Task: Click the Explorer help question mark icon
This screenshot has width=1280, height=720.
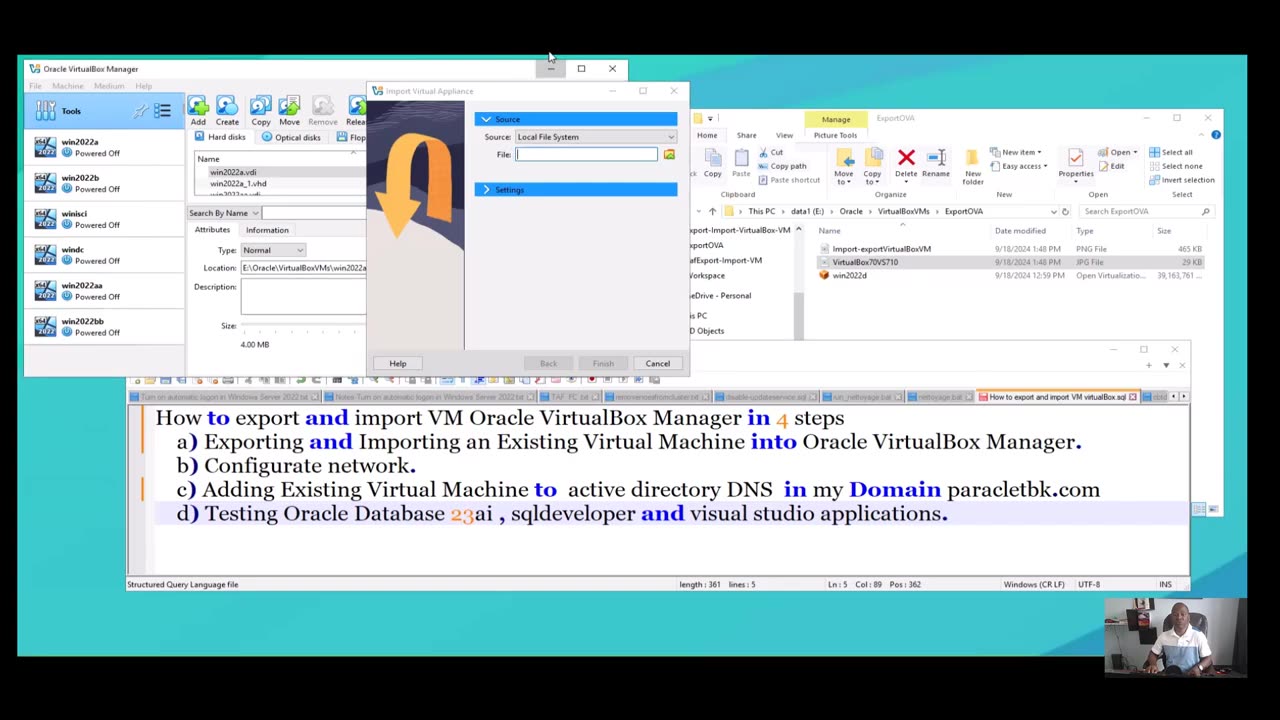Action: point(1216,135)
